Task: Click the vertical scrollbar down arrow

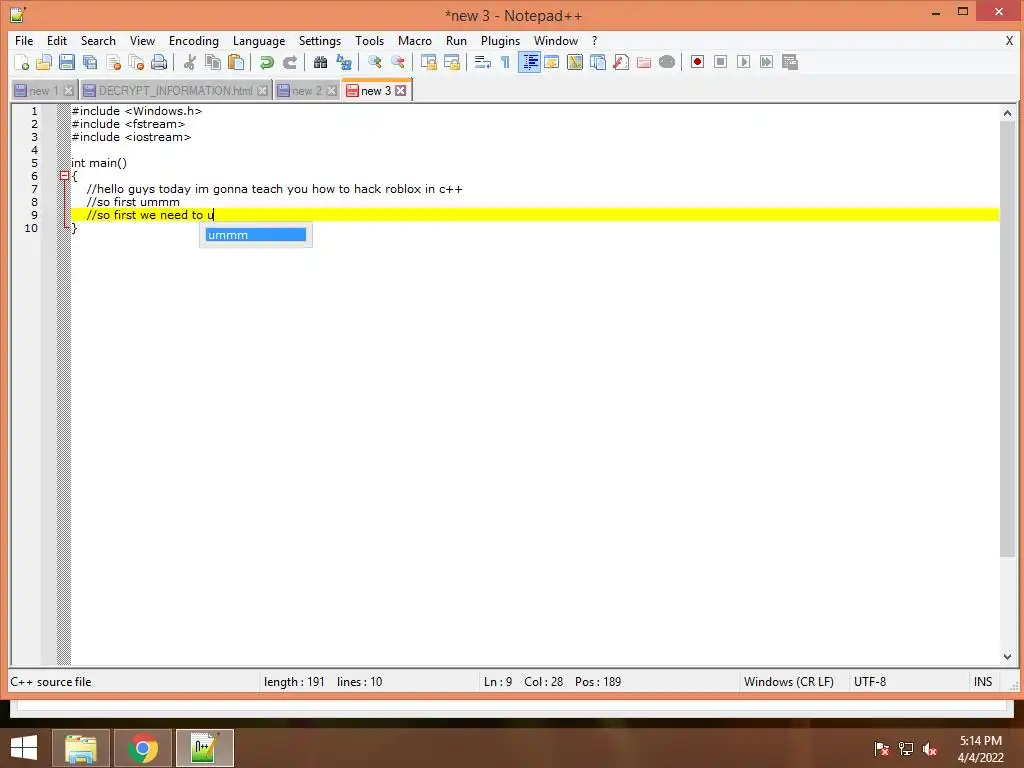Action: (x=1007, y=656)
